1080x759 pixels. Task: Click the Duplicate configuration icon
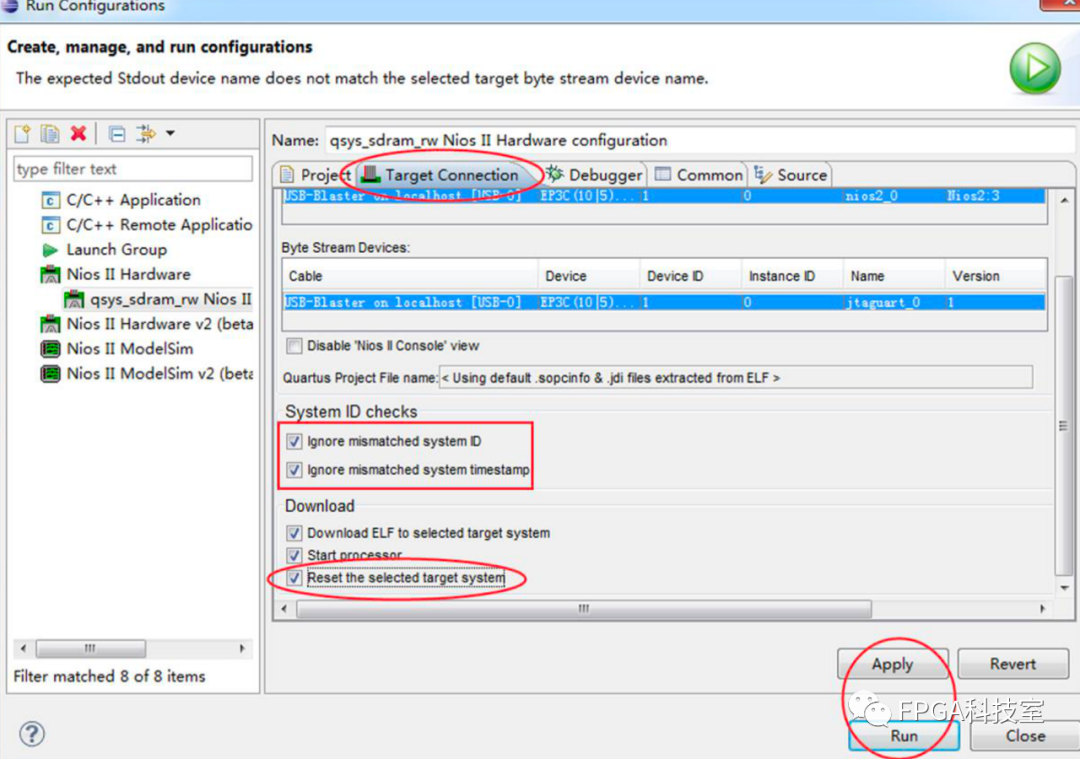(x=49, y=134)
